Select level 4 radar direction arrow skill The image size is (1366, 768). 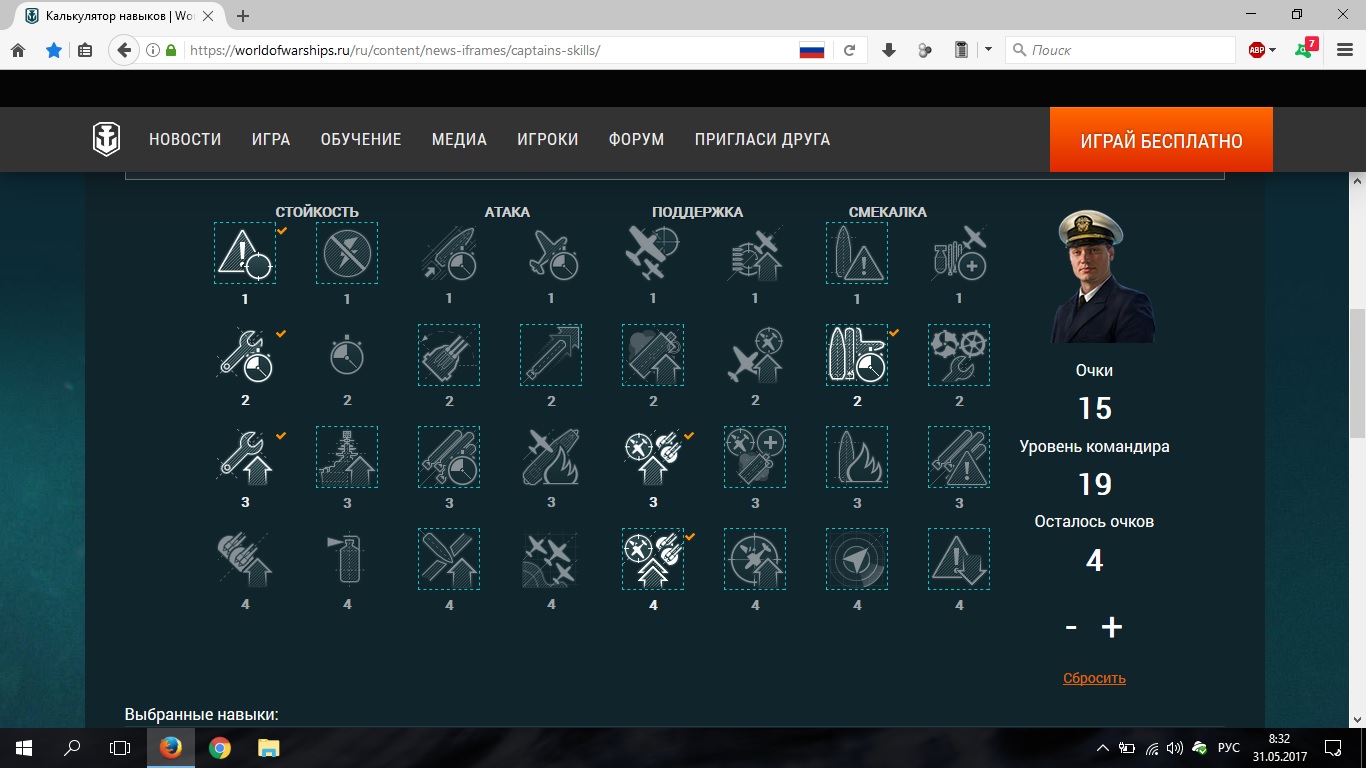click(857, 559)
